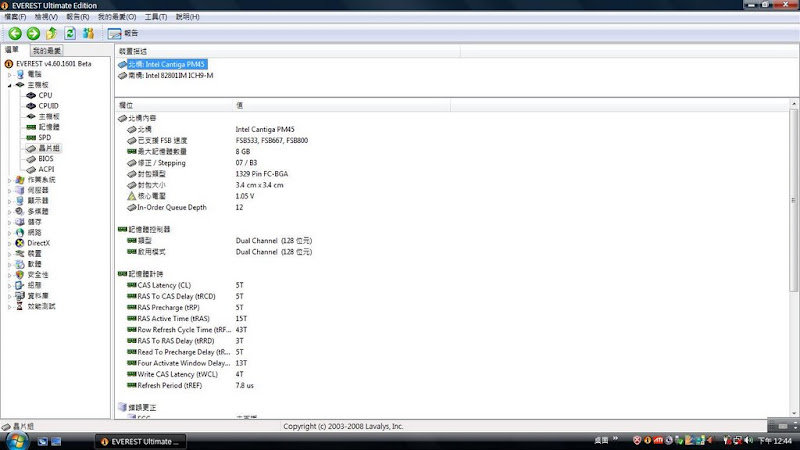Expand the 伺服器 tree node

point(9,190)
